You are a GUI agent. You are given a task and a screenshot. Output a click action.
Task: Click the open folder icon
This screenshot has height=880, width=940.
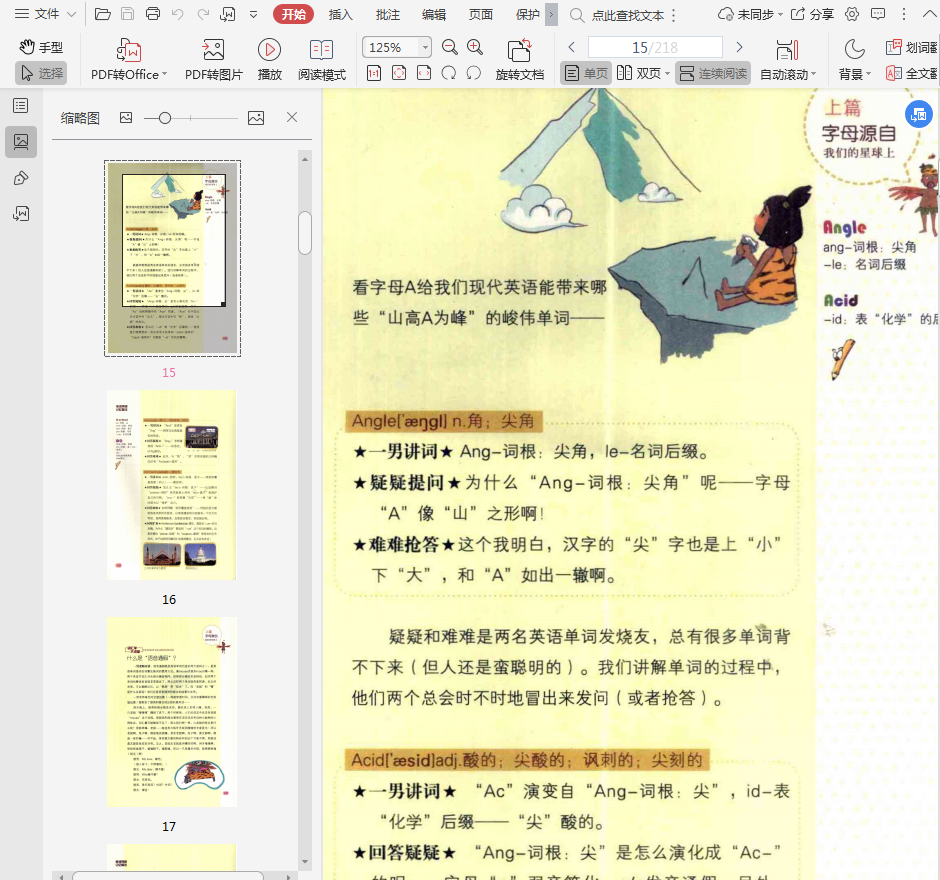coord(103,14)
